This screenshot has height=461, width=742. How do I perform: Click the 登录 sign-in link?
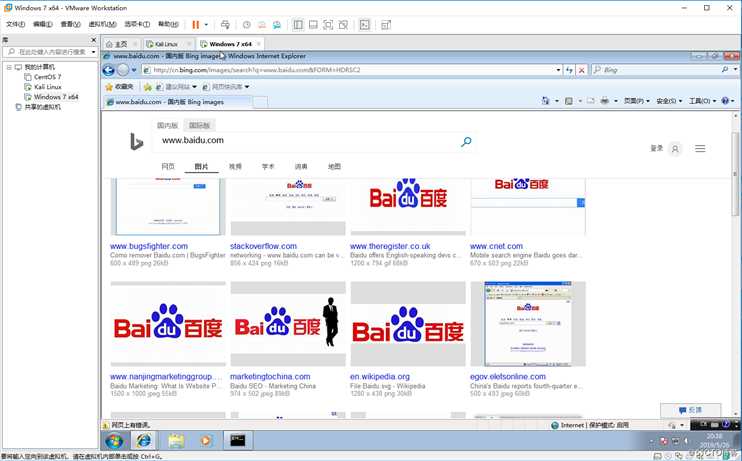[656, 148]
